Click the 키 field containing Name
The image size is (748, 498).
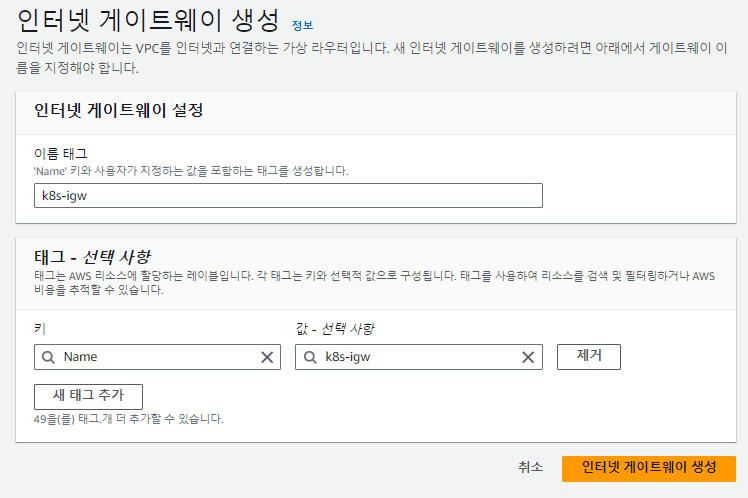point(157,357)
